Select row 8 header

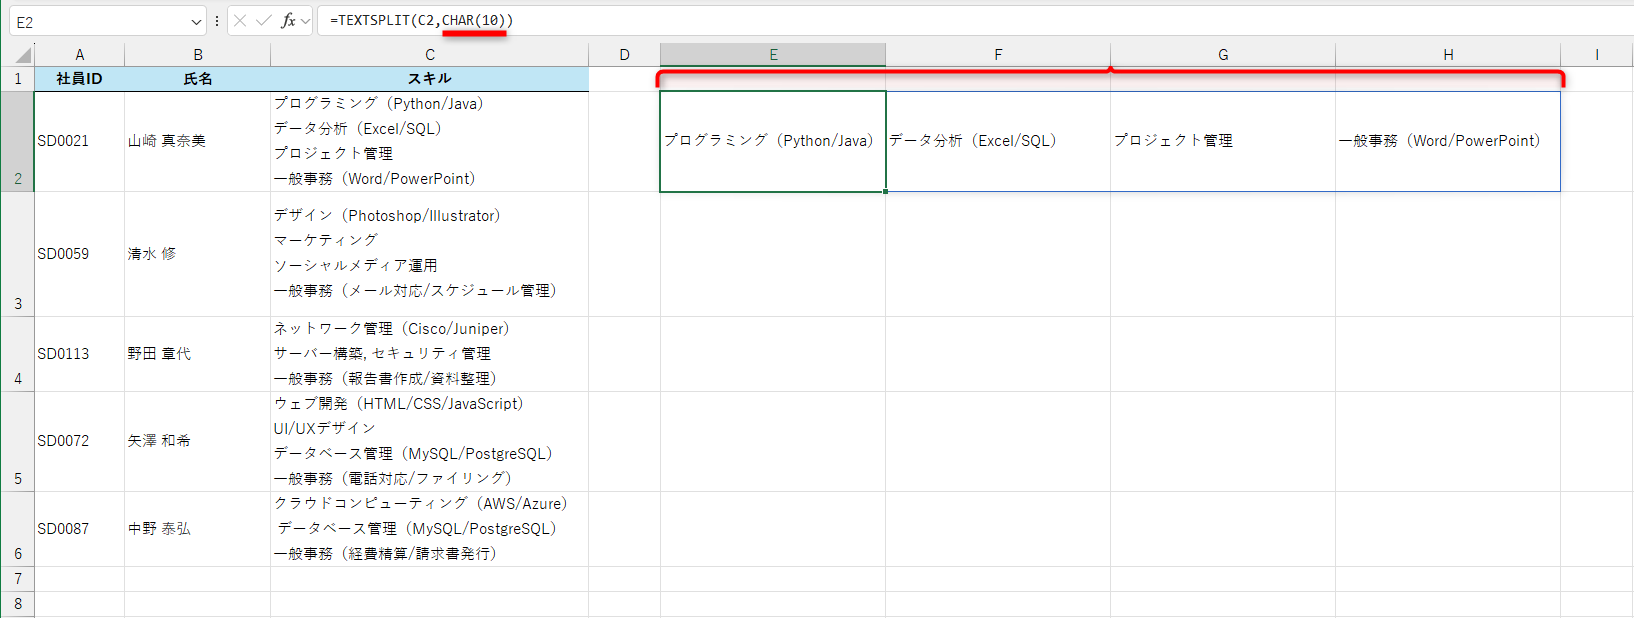[x=18, y=604]
